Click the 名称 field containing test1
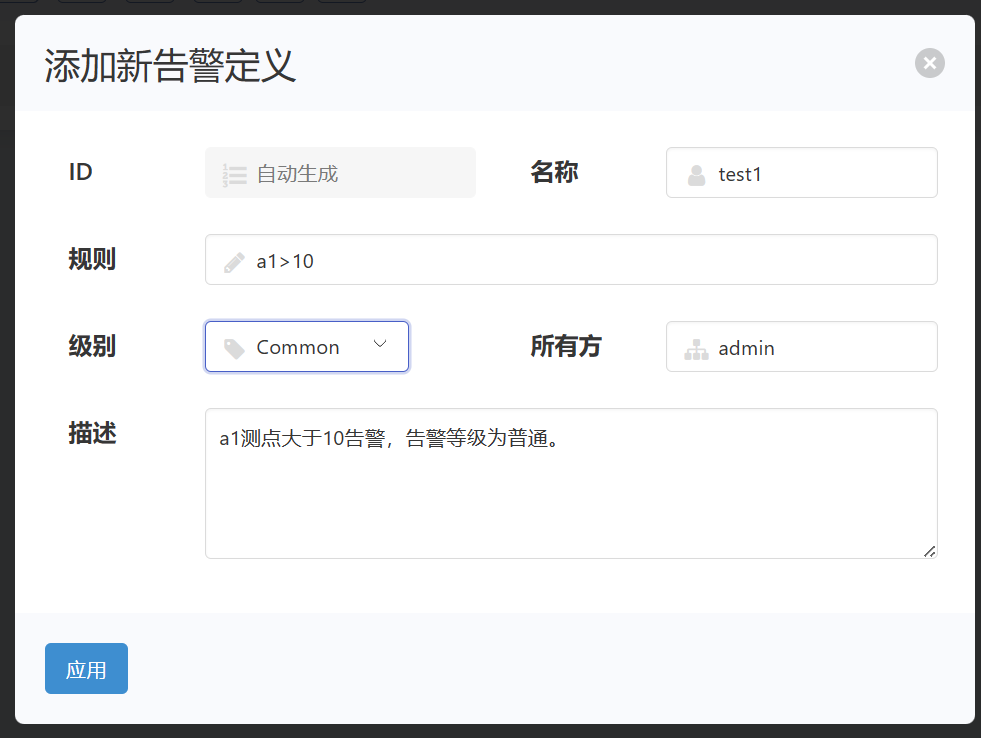This screenshot has width=981, height=738. (x=801, y=173)
